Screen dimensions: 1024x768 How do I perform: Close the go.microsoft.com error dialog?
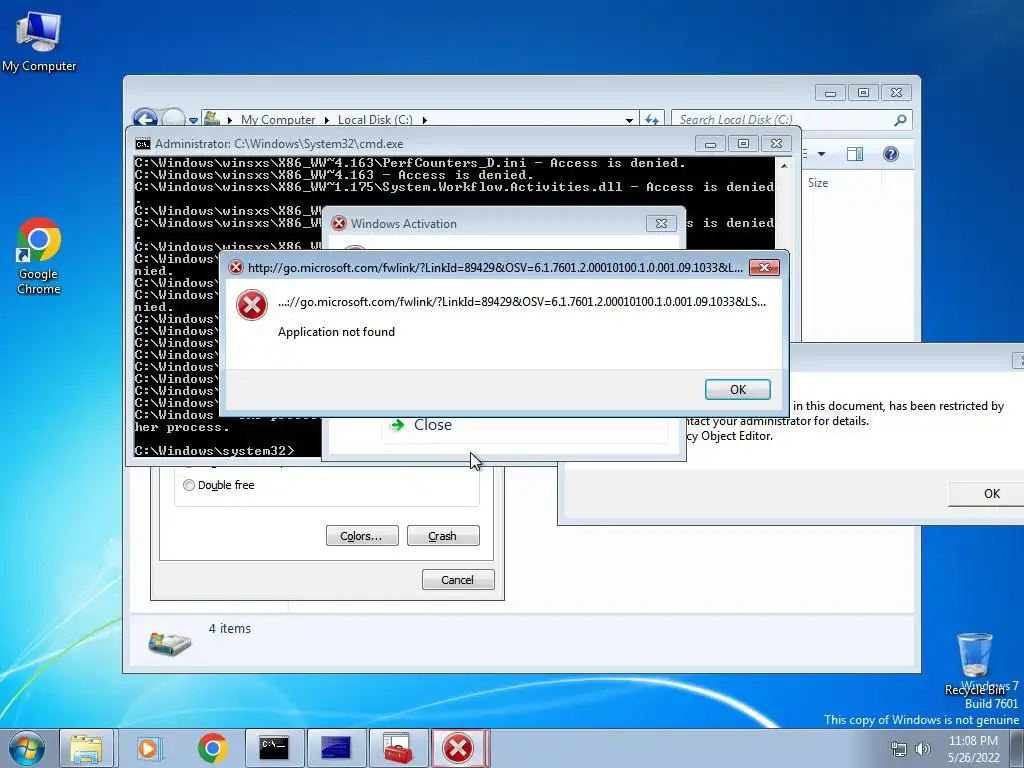pyautogui.click(x=764, y=267)
